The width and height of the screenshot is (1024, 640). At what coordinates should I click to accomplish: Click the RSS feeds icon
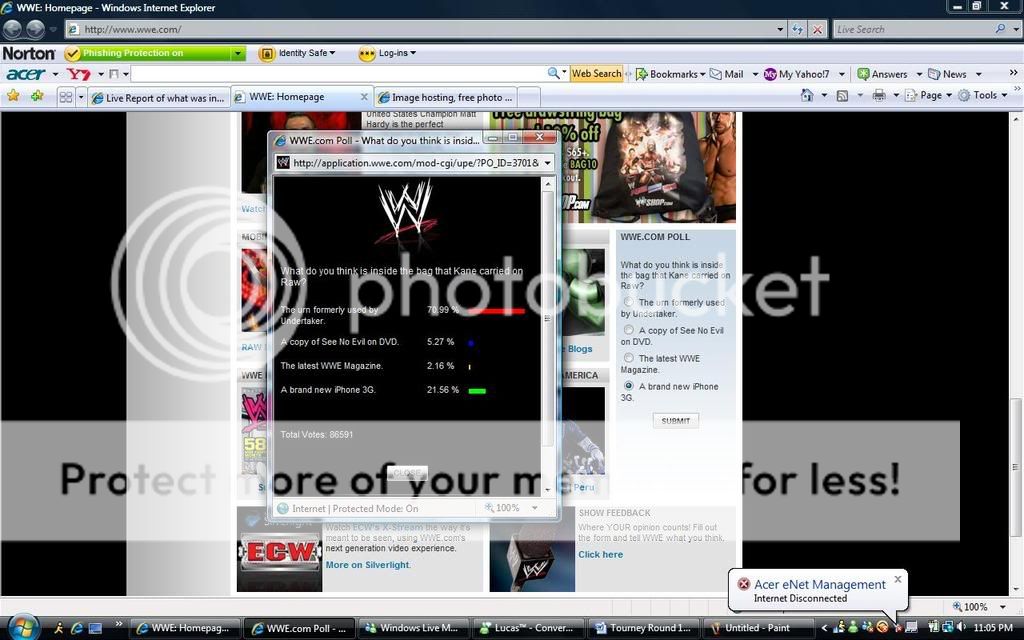(x=842, y=96)
